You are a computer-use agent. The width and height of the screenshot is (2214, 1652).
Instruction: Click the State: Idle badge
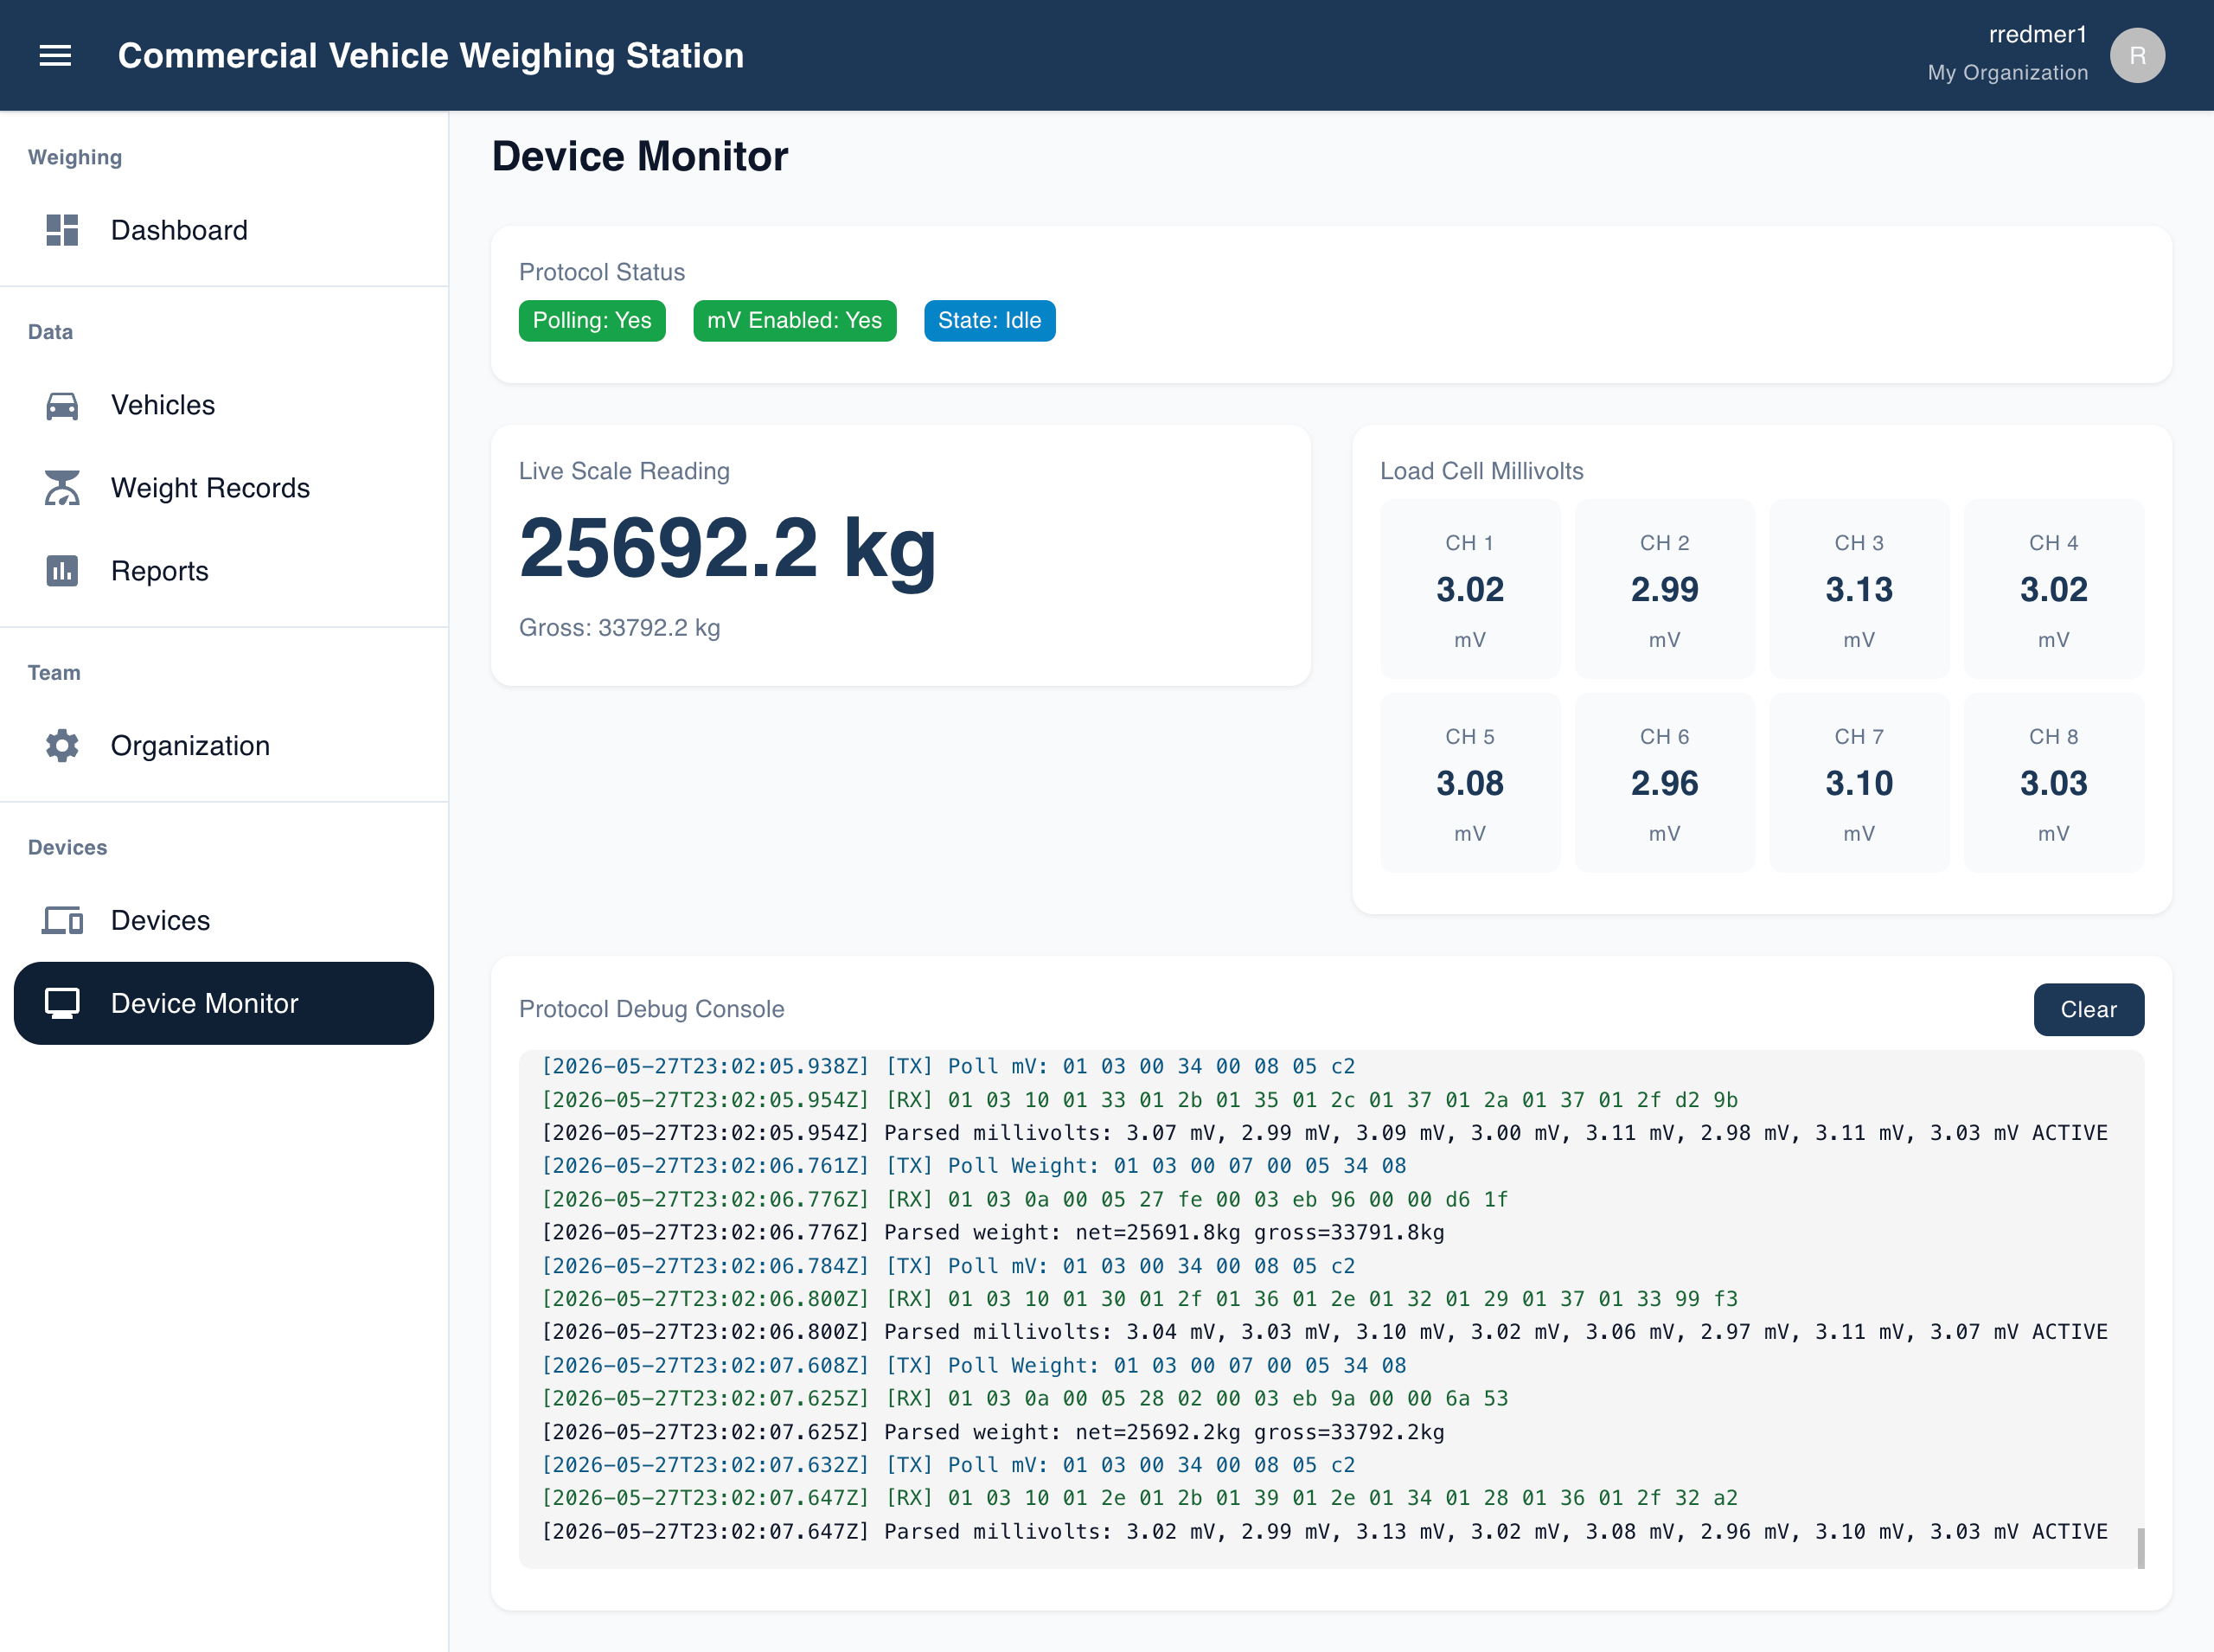click(990, 321)
